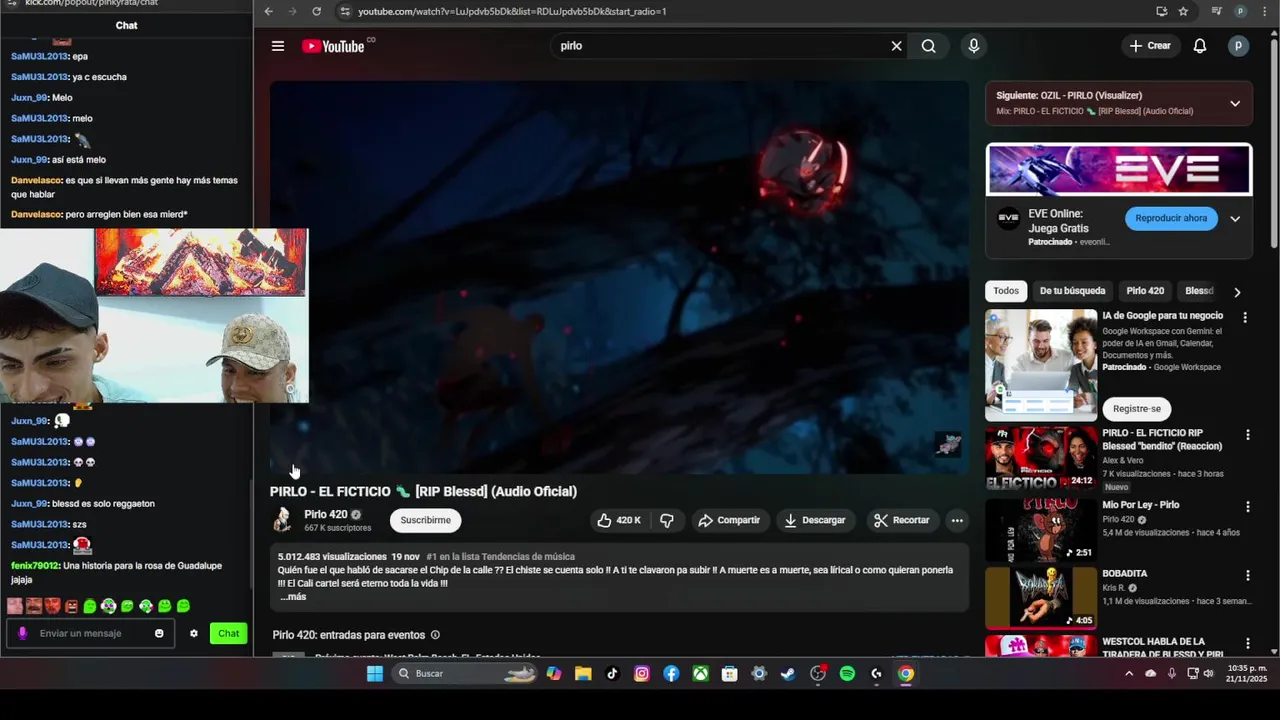Screen dimensions: 1280x720
Task: Select the 'De tu búsqueda' filter chip
Action: pyautogui.click(x=1072, y=291)
